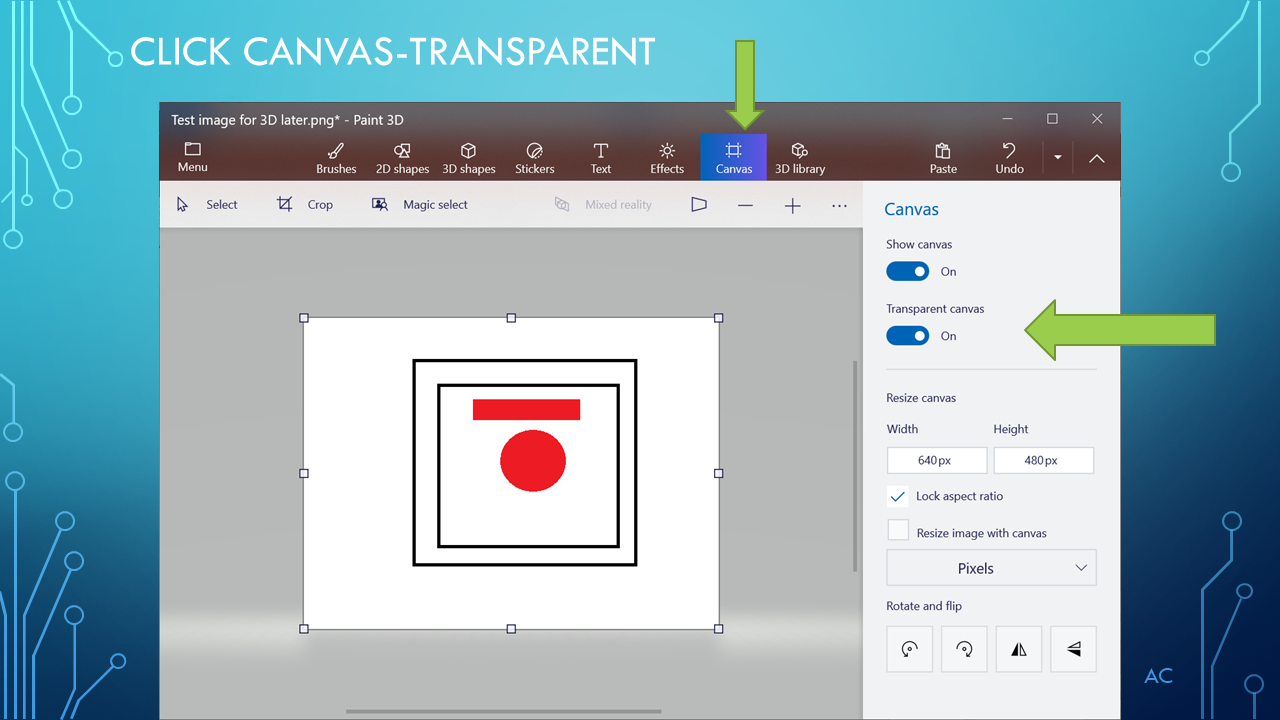Expand the Undo history arrow
Viewport: 1280px width, 720px height.
pos(1057,157)
